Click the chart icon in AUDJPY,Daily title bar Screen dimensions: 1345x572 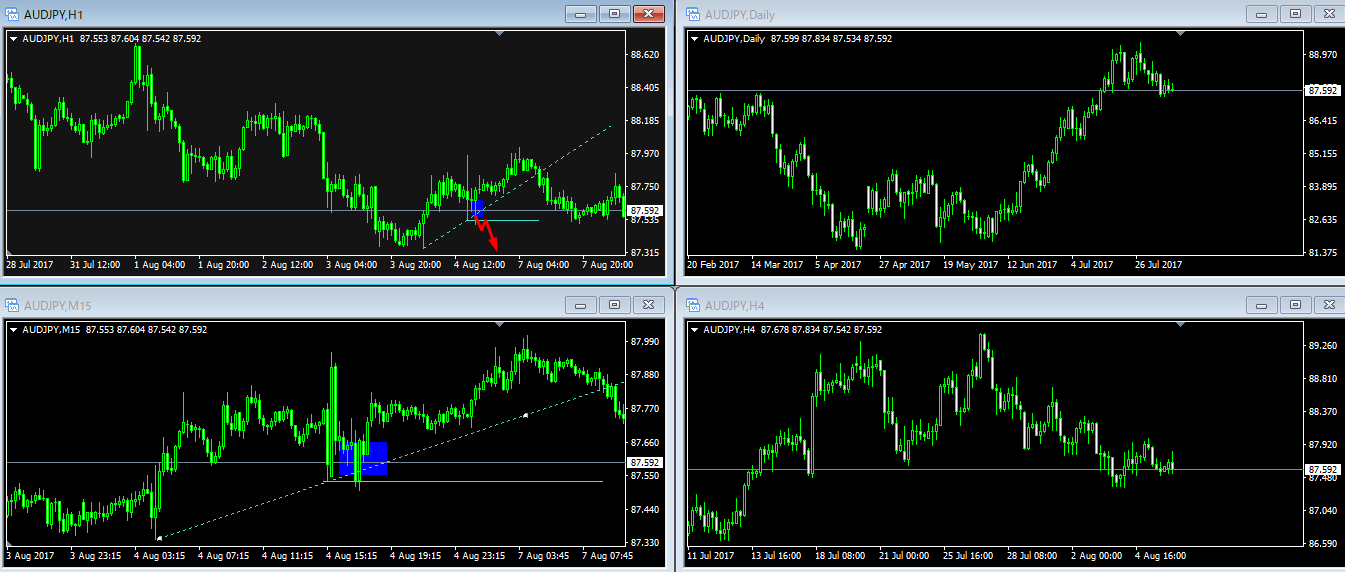click(x=692, y=14)
